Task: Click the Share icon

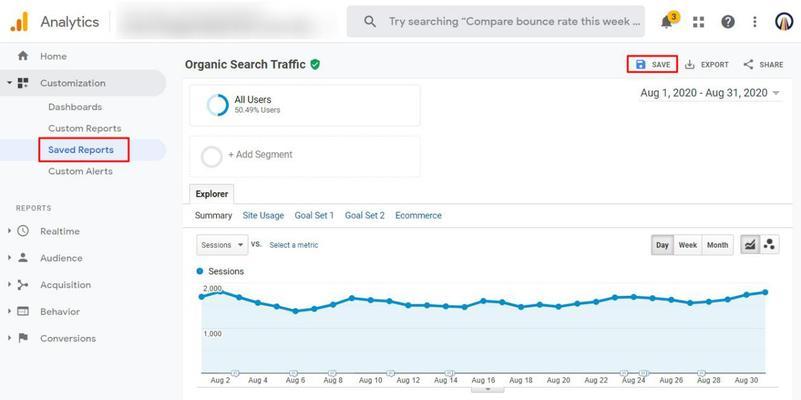Action: click(x=748, y=64)
